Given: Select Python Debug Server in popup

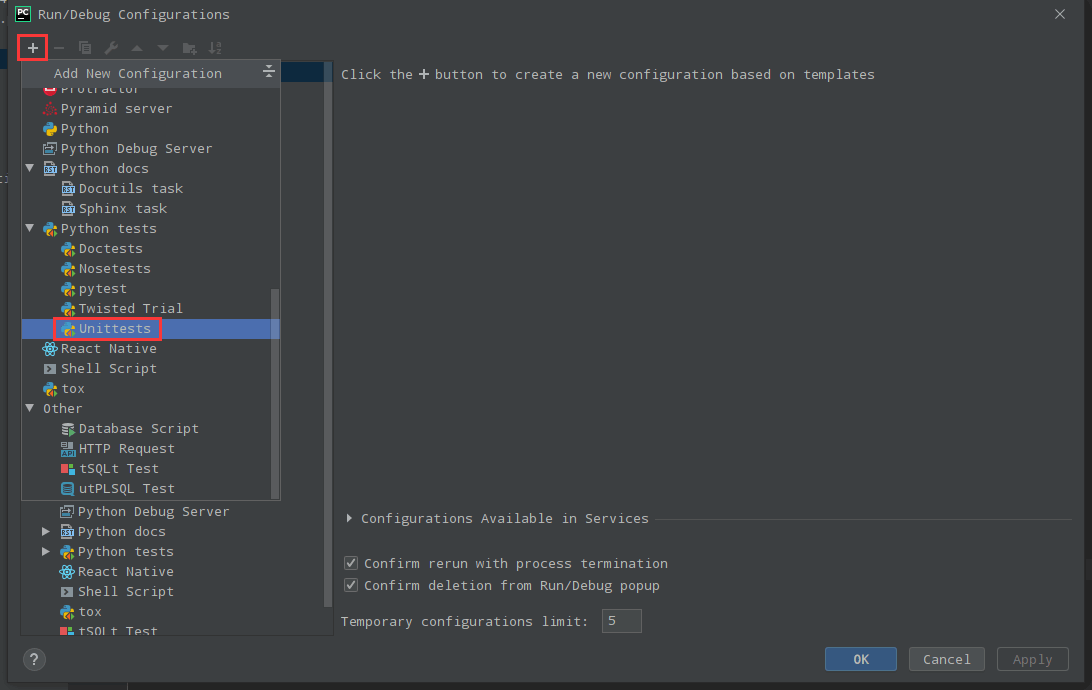Looking at the screenshot, I should (136, 148).
